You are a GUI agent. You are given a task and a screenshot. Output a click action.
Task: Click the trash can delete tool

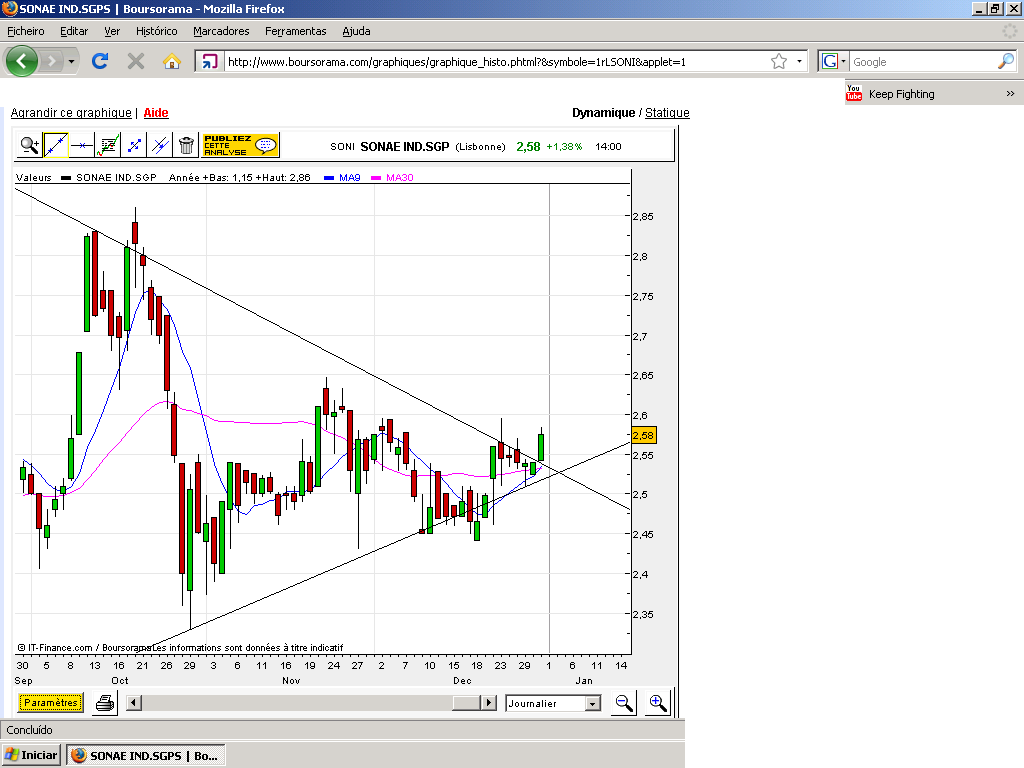click(186, 145)
